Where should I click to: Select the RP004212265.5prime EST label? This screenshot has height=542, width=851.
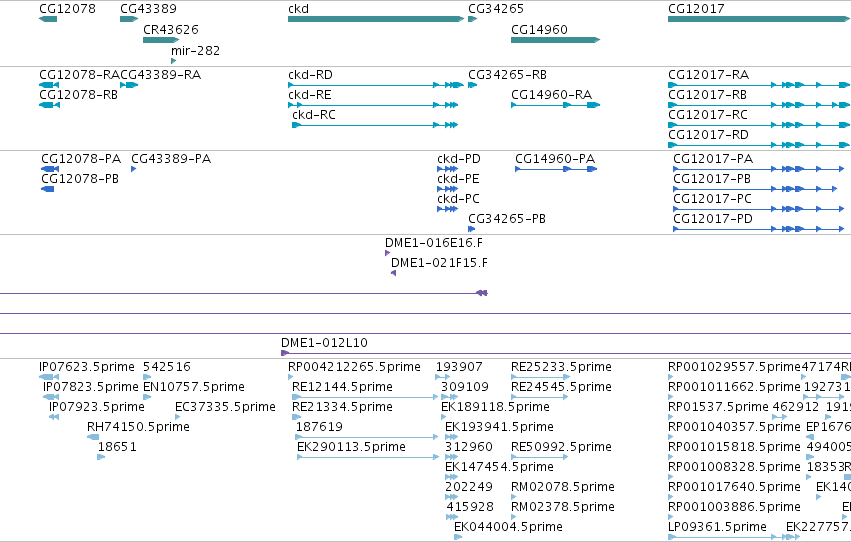[354, 367]
